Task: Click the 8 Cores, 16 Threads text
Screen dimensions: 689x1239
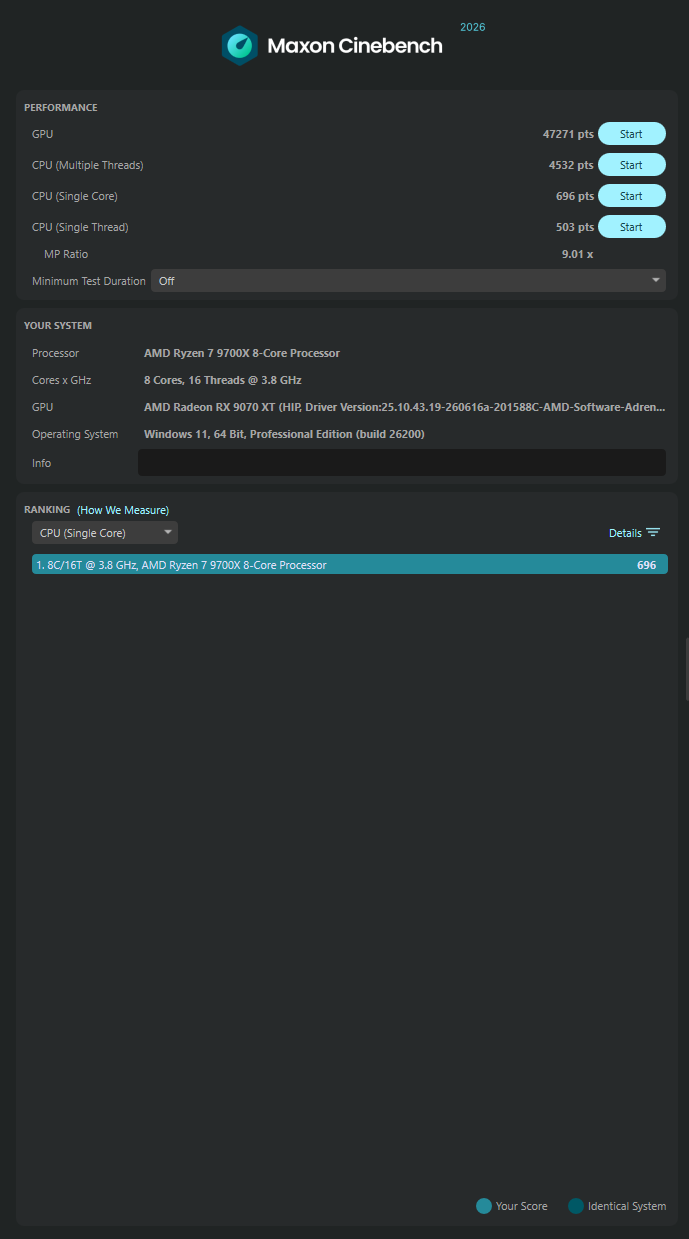Action: click(x=223, y=380)
